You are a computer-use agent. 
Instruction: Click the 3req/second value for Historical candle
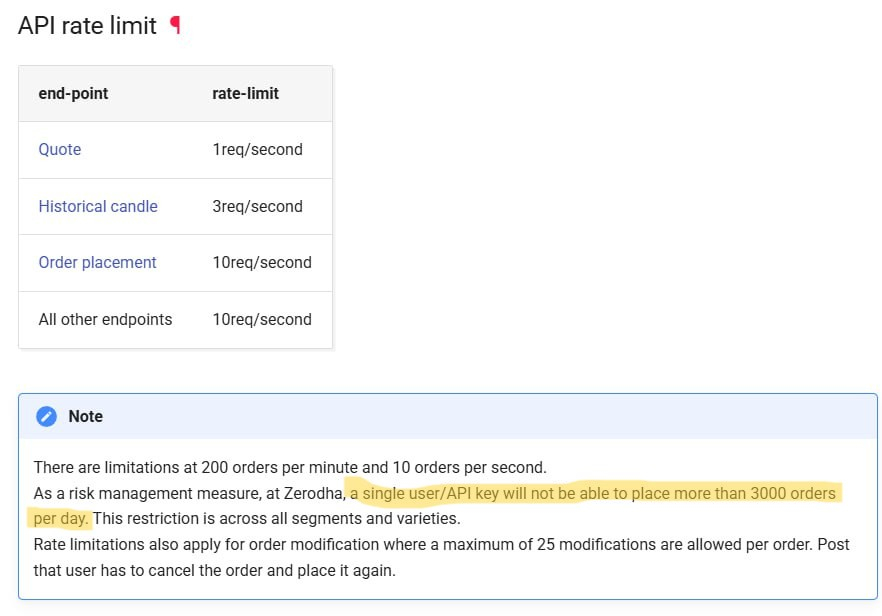[x=257, y=206]
